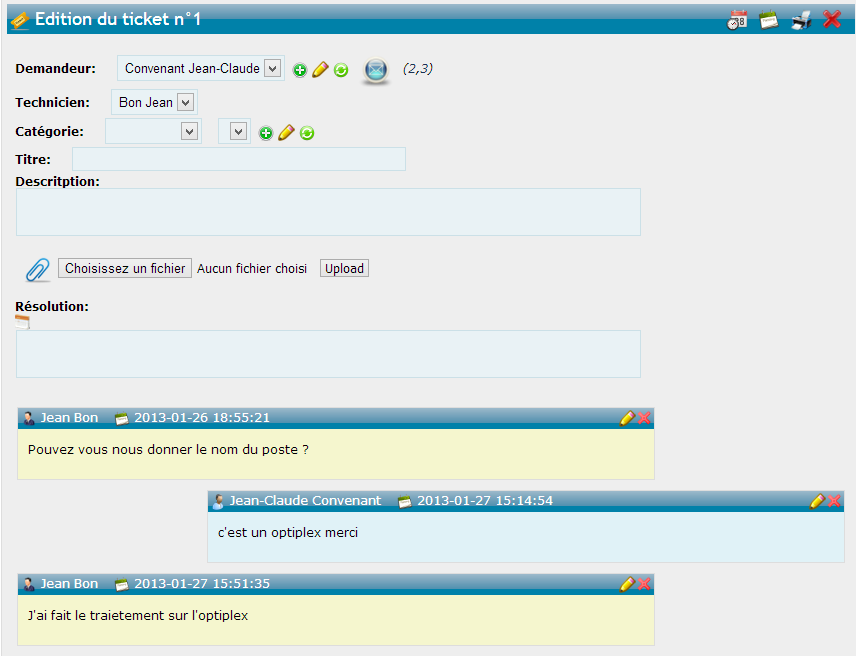Edit the Demandeur using the pencil icon

pyautogui.click(x=320, y=70)
